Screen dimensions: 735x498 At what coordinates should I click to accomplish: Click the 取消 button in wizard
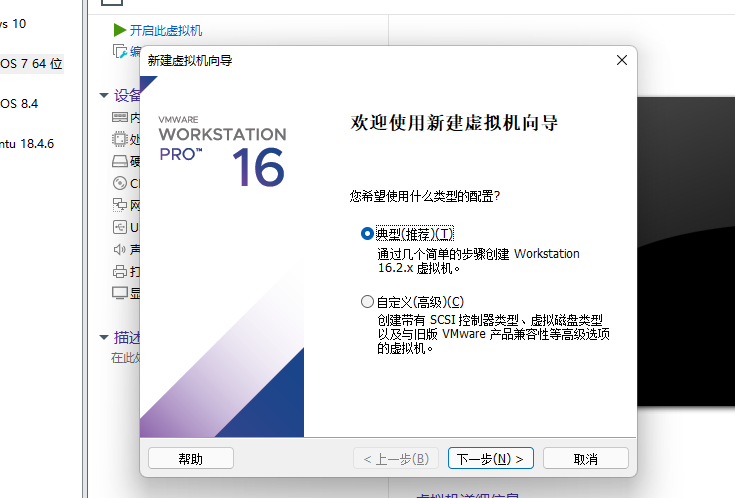pyautogui.click(x=585, y=458)
